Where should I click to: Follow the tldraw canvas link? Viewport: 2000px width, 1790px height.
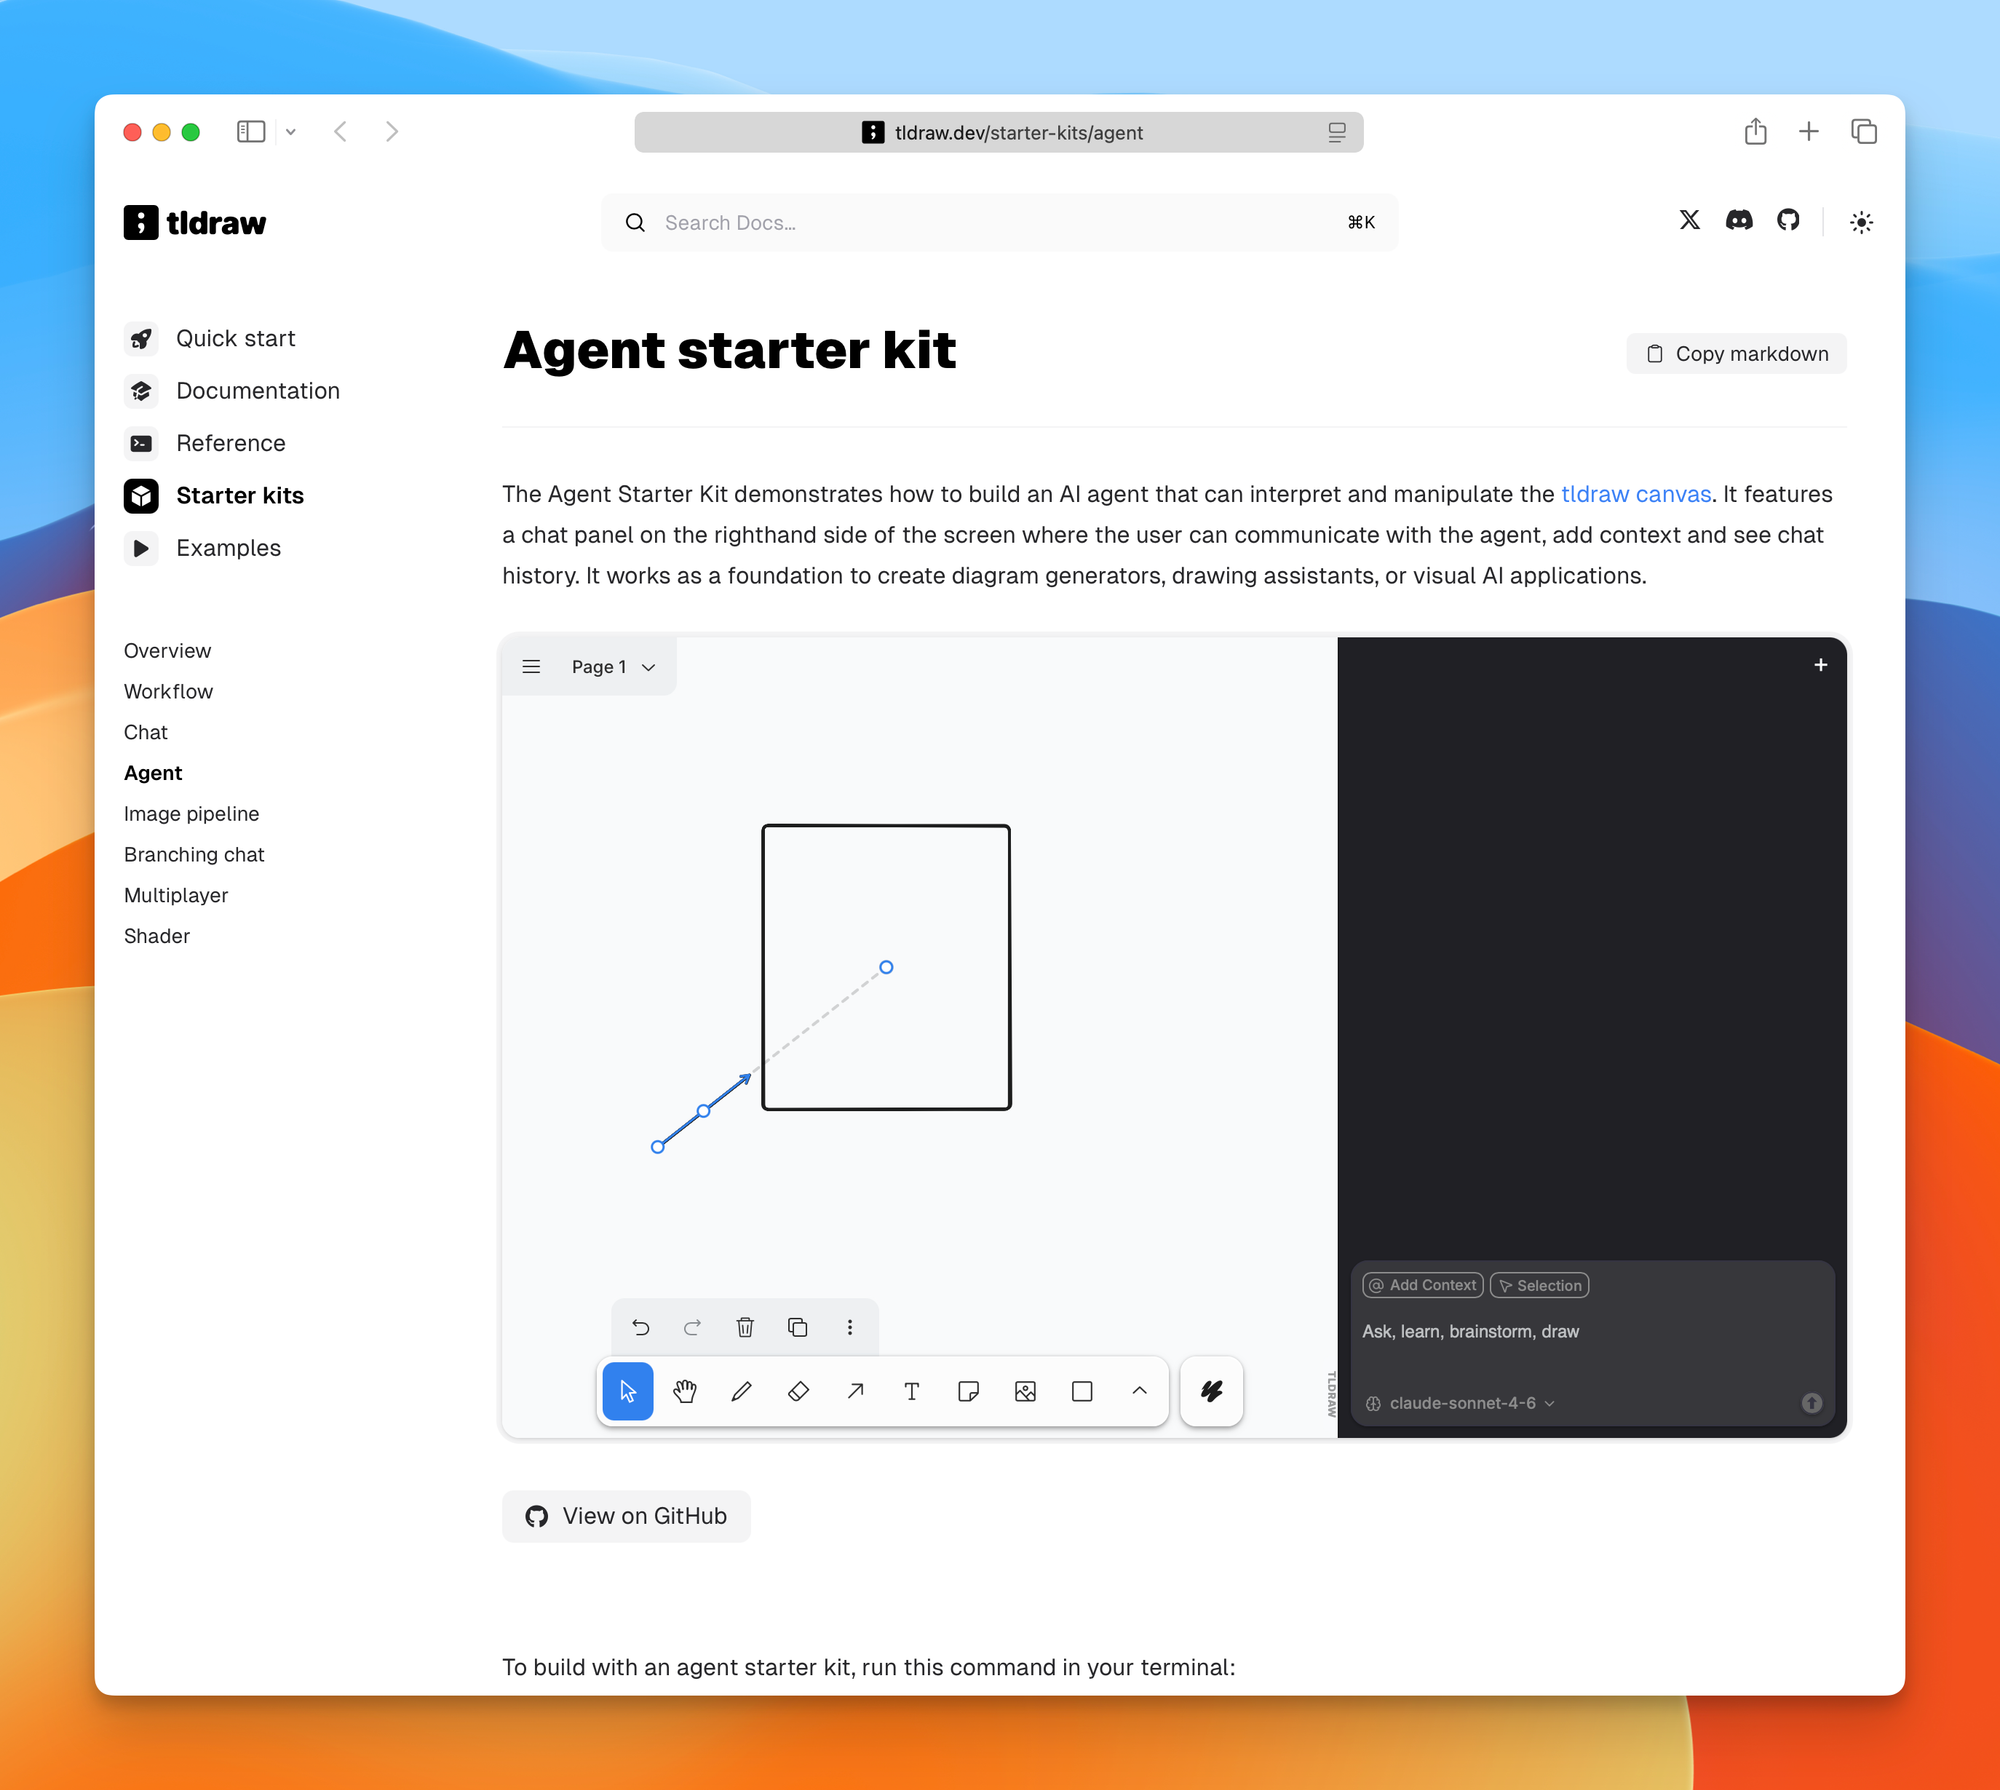1635,494
